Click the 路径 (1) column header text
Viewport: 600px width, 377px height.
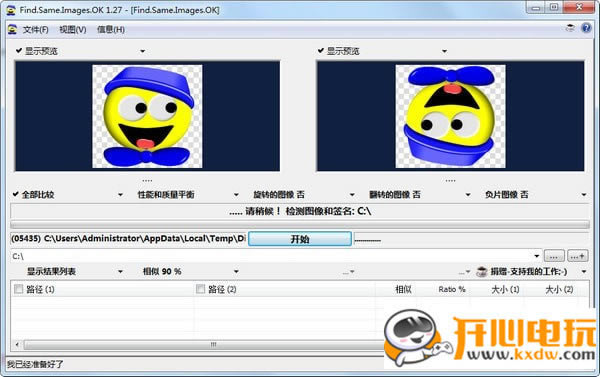(x=40, y=289)
